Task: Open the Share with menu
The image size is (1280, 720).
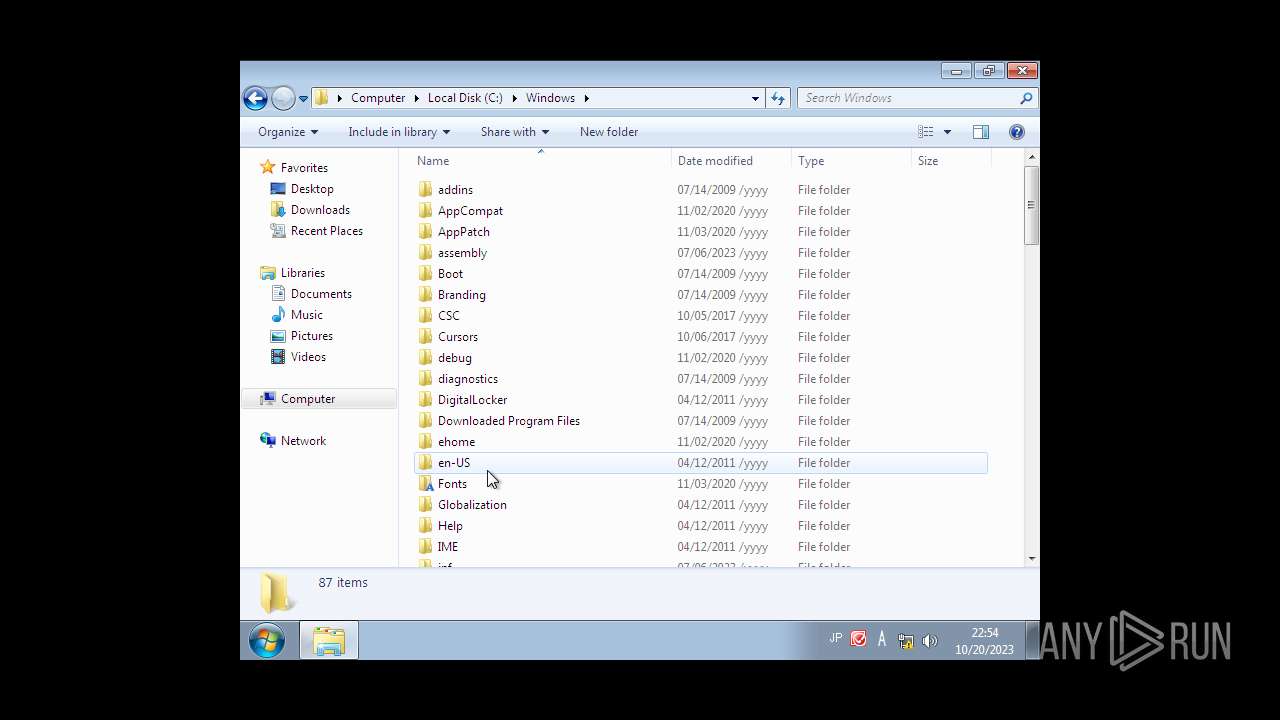Action: click(x=515, y=132)
